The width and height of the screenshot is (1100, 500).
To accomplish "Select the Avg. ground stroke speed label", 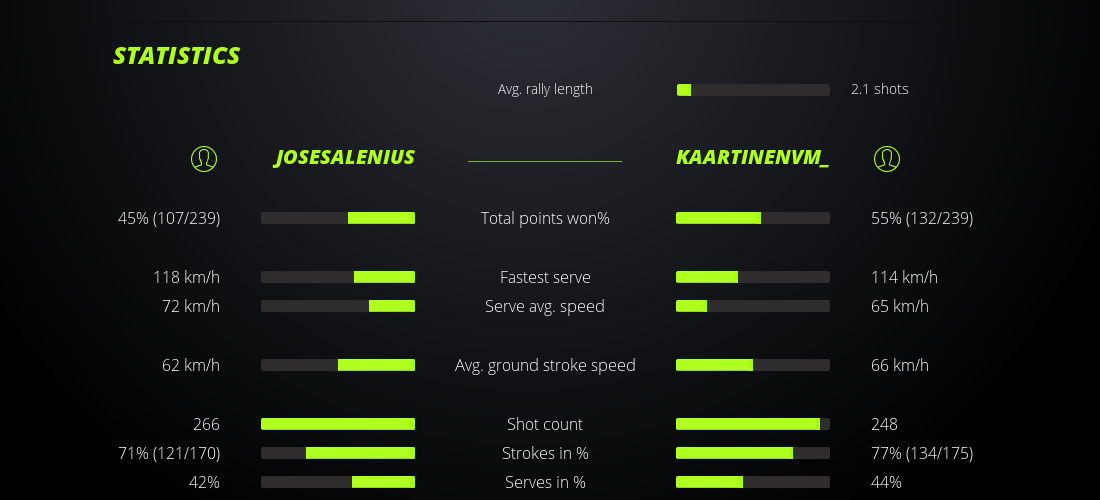I will (545, 365).
